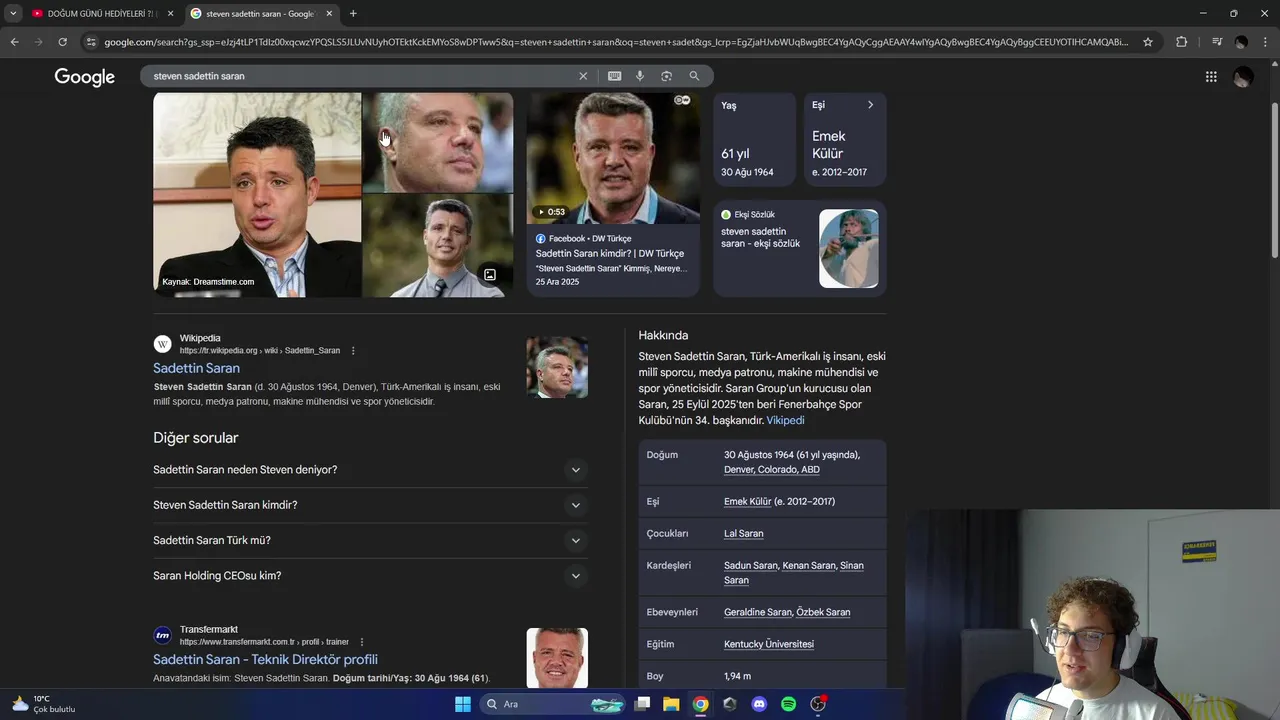1280x720 pixels.
Task: Open Google apps grid
Action: [1211, 77]
